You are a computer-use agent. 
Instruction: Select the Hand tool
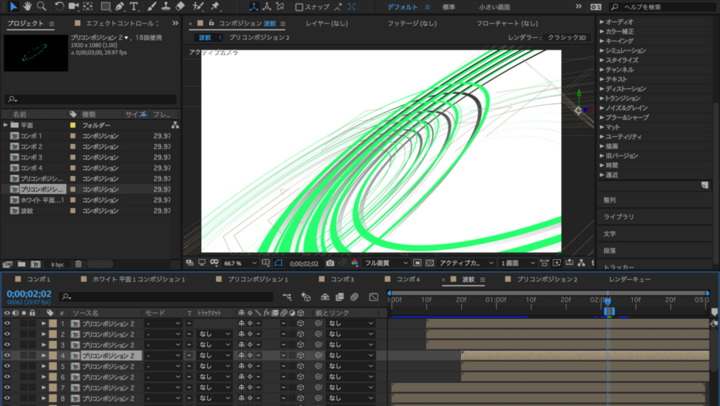coord(28,6)
